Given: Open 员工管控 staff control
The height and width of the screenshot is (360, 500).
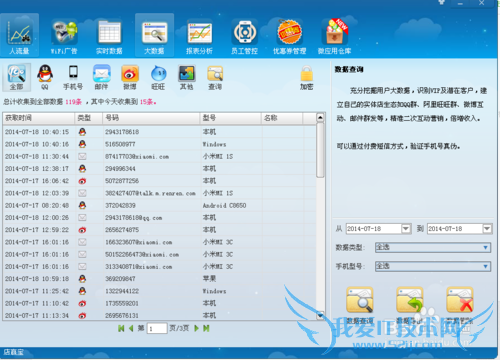Looking at the screenshot, I should click(x=244, y=36).
